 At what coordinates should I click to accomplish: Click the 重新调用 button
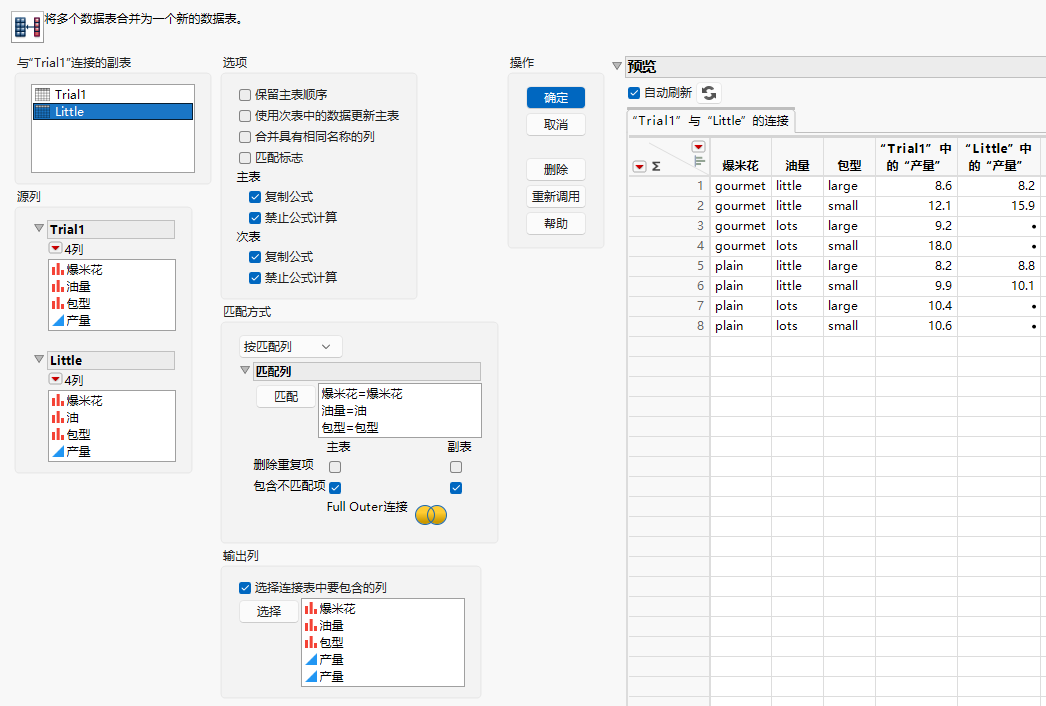point(556,197)
